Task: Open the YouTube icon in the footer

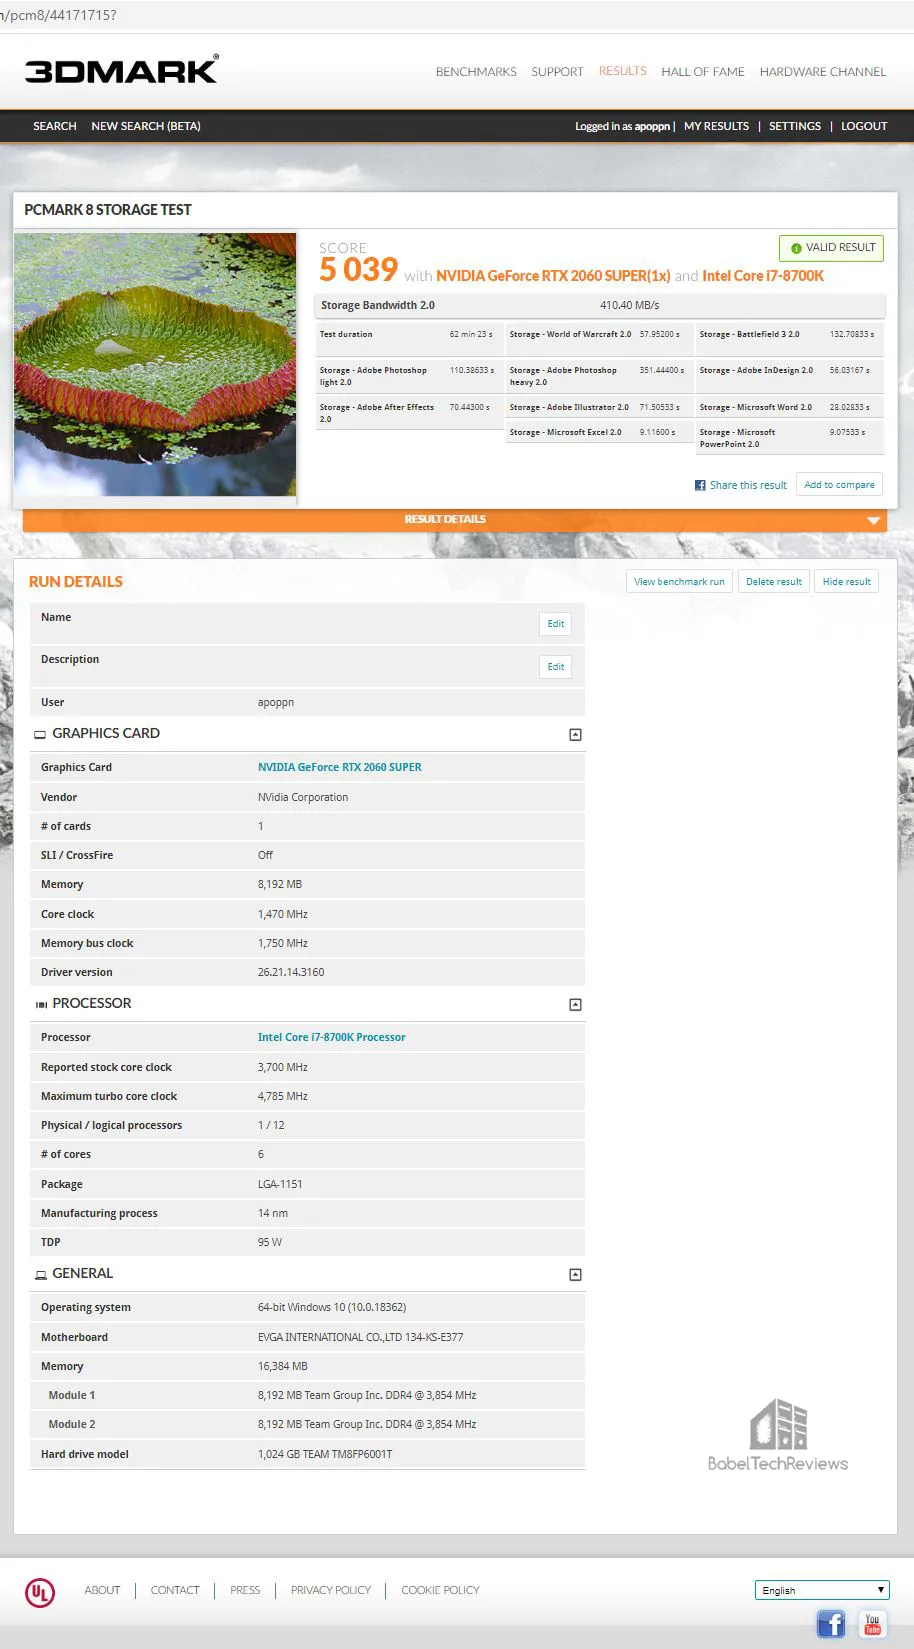Action: pos(872,1624)
